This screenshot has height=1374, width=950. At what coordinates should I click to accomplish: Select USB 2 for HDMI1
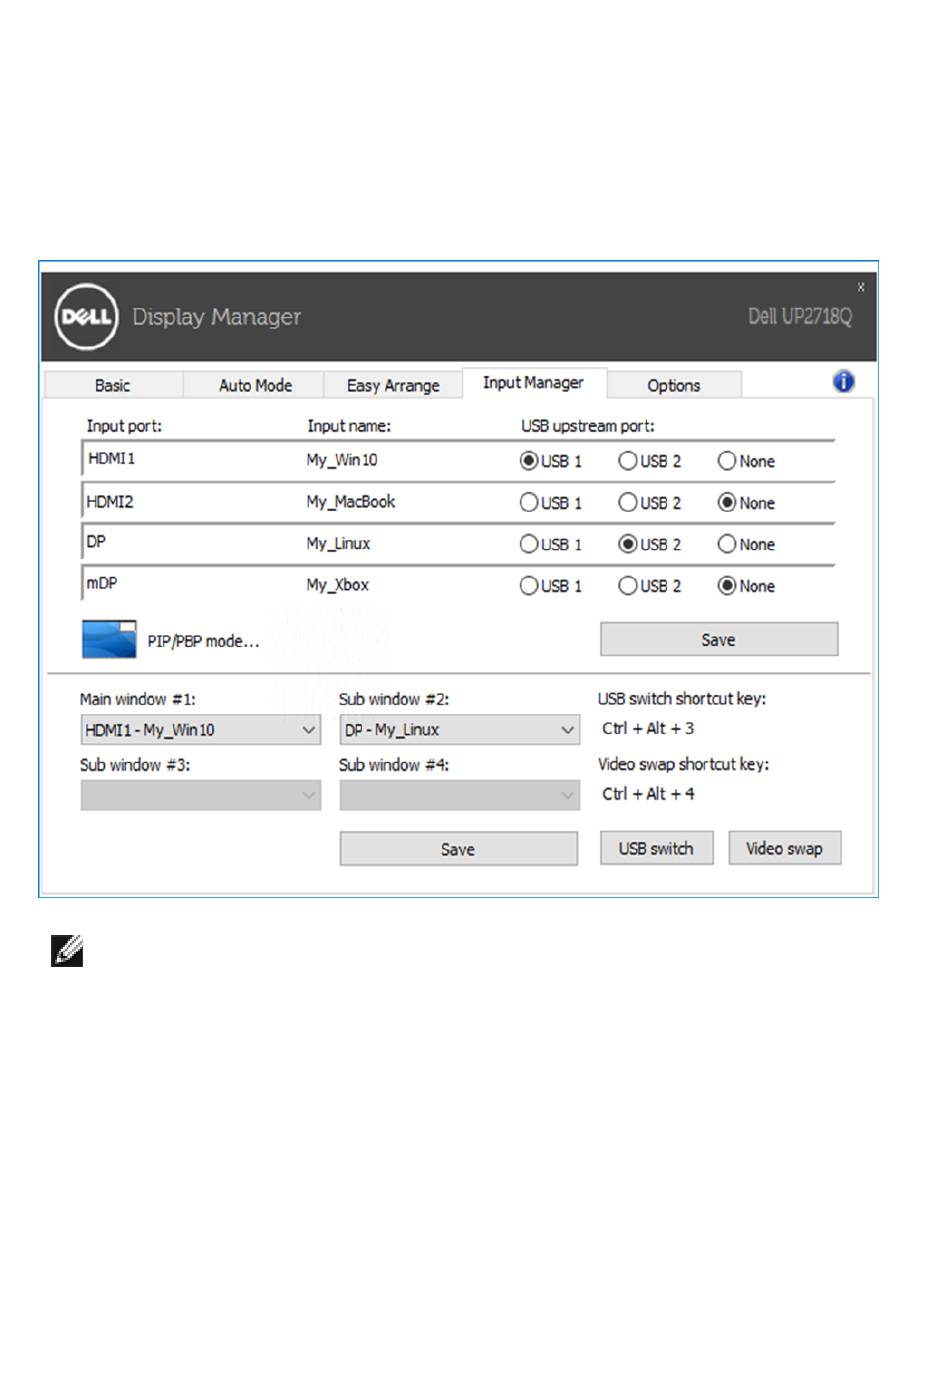pyautogui.click(x=627, y=461)
